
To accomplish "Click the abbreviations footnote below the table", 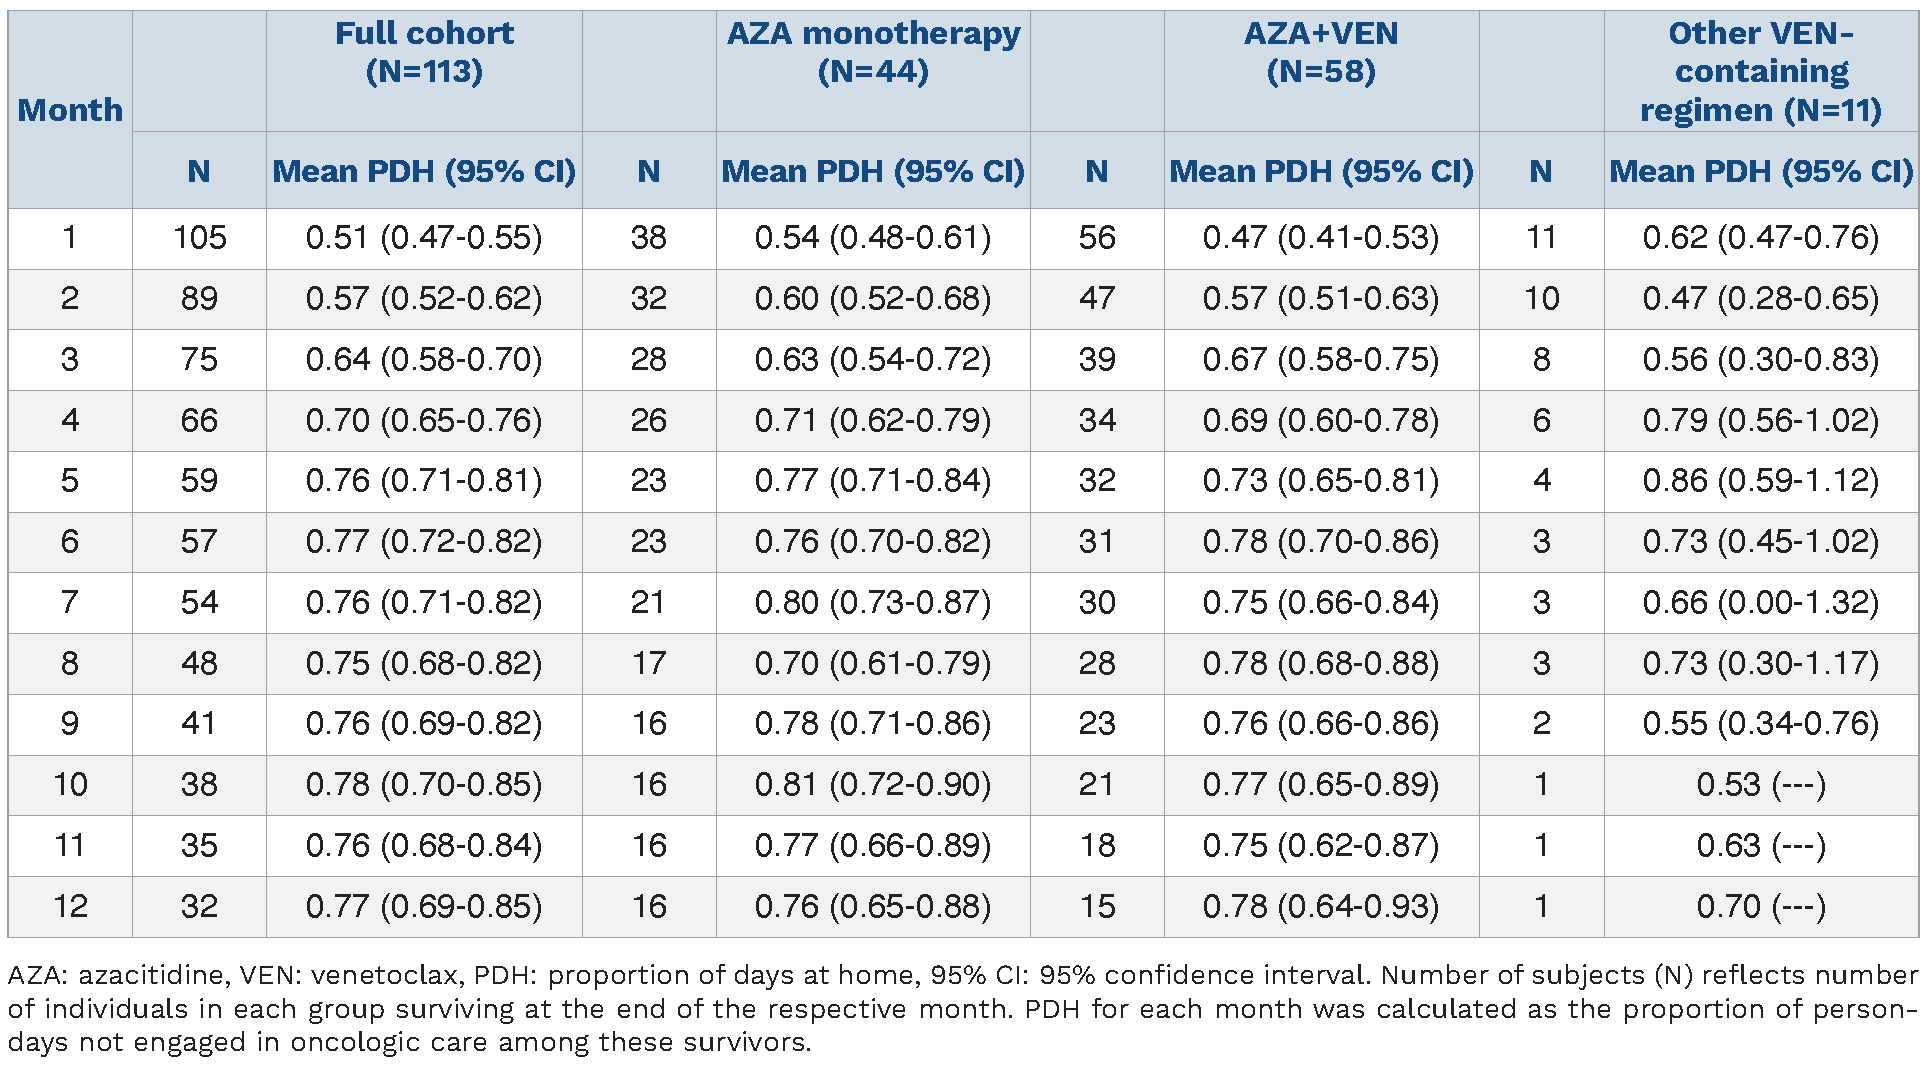I will tap(962, 1008).
